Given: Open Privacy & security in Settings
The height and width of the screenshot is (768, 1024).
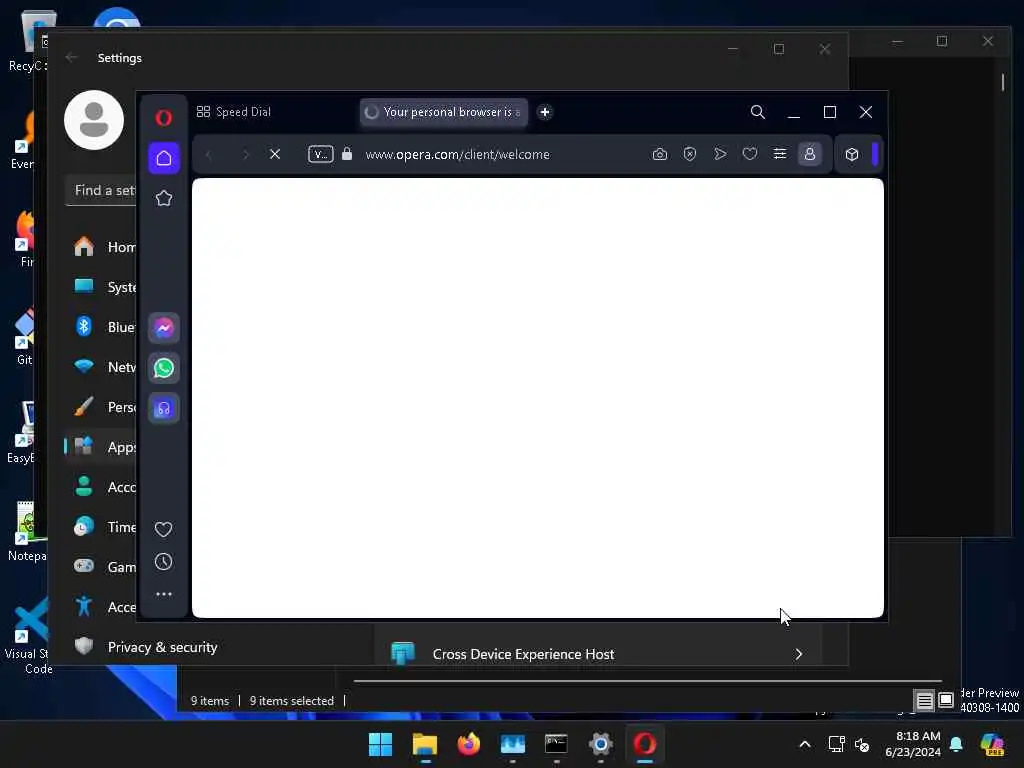Looking at the screenshot, I should click(x=162, y=647).
